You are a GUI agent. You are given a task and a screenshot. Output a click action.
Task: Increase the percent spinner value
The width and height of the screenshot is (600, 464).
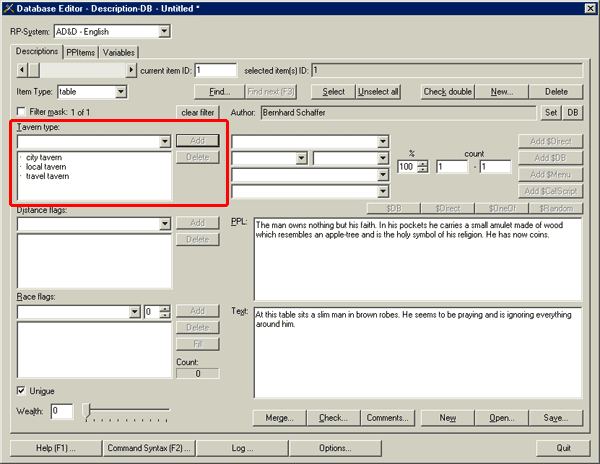click(422, 163)
